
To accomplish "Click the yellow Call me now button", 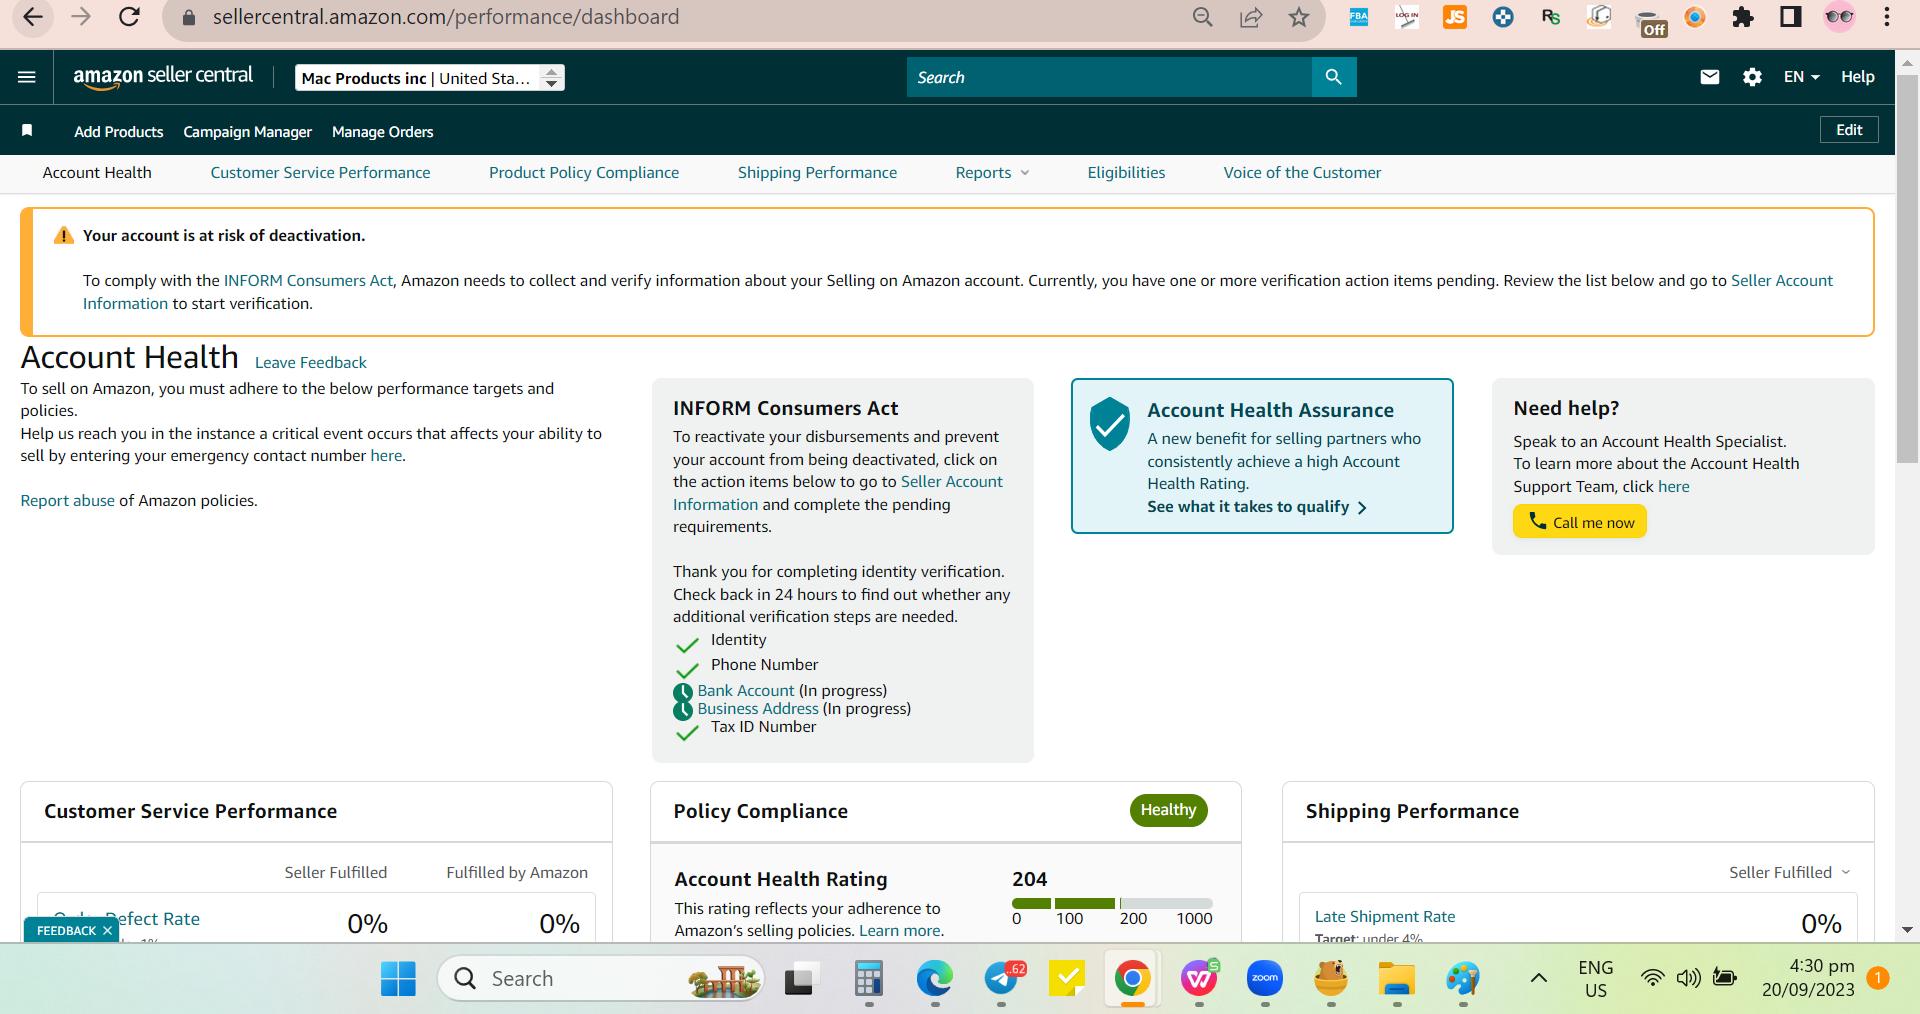I will coord(1580,522).
